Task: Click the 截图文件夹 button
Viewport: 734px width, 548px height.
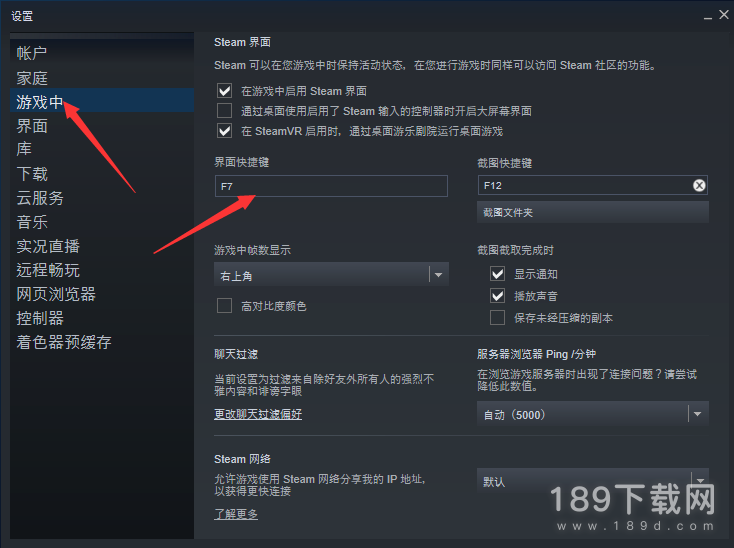Action: pos(593,212)
